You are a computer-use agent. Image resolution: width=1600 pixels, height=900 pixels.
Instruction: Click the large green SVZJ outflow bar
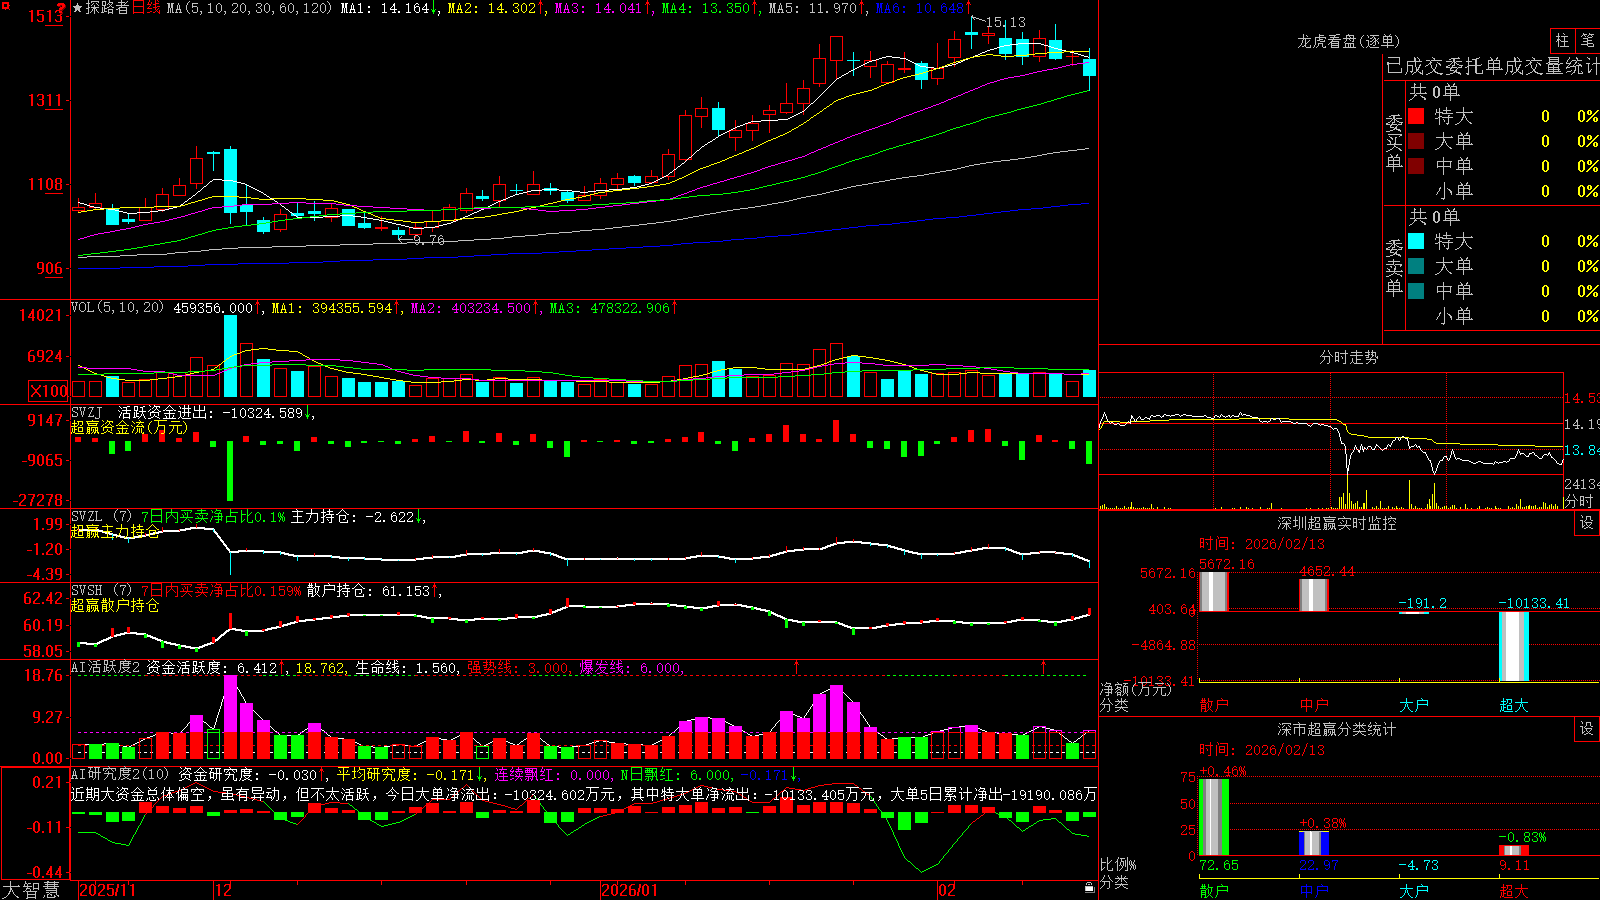[230, 471]
